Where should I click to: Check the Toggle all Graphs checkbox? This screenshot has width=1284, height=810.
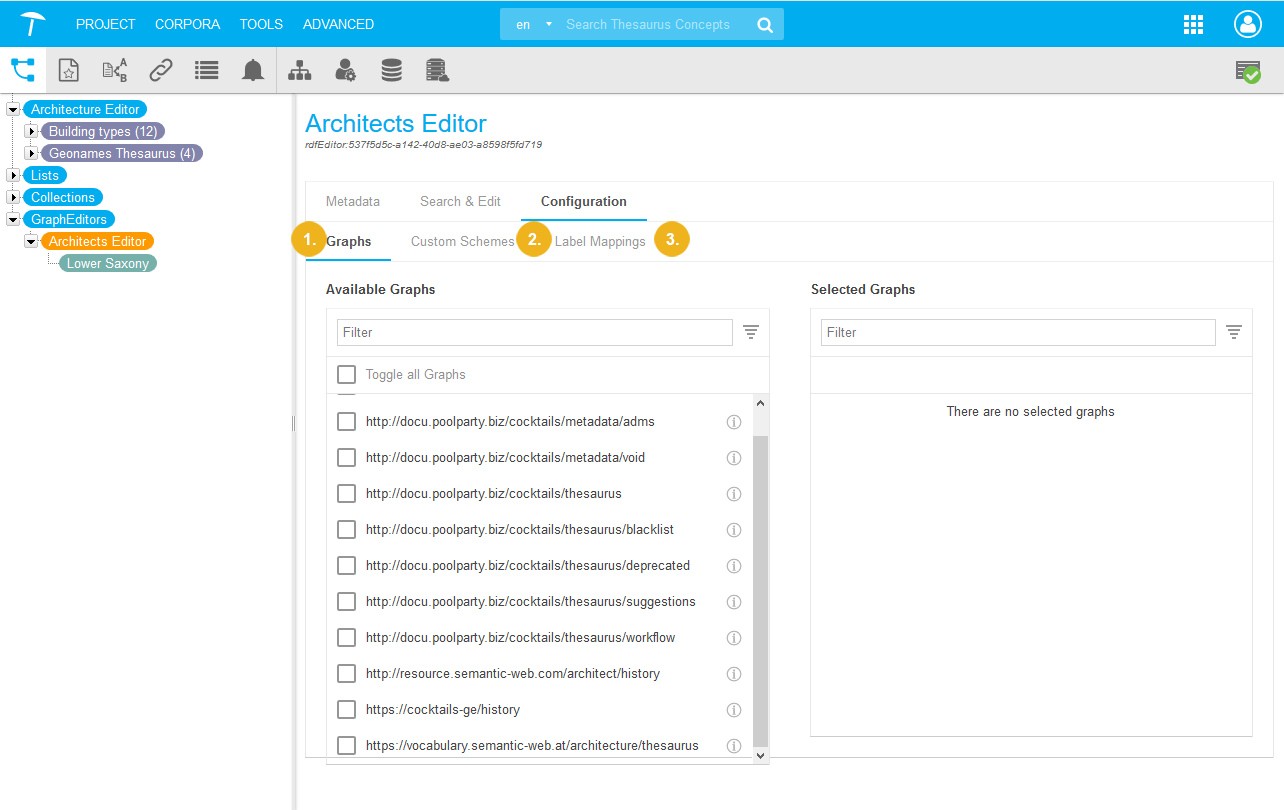tap(347, 374)
